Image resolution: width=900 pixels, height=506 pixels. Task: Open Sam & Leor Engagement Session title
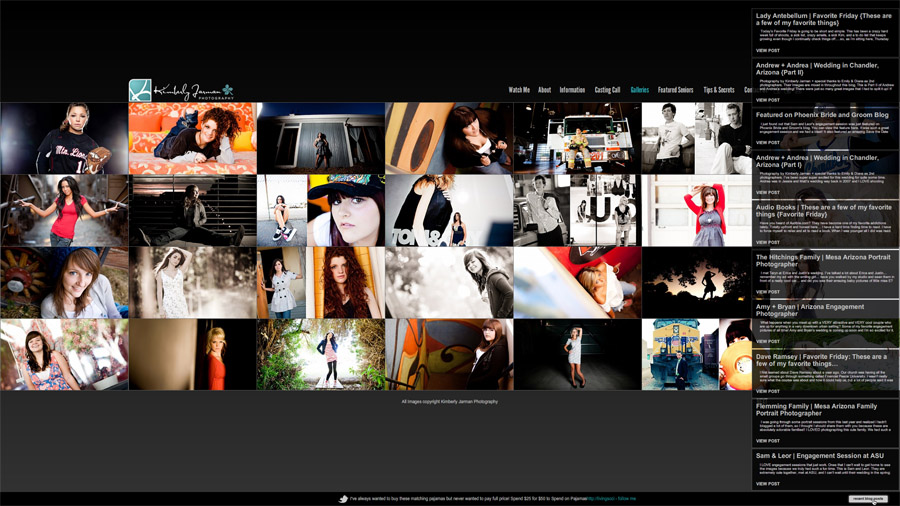(820, 456)
